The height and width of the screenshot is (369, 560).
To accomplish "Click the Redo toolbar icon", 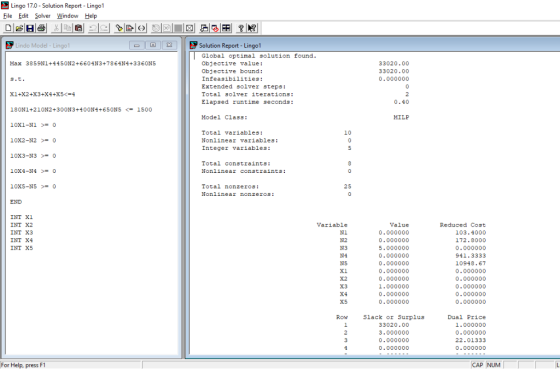I will coord(104,28).
